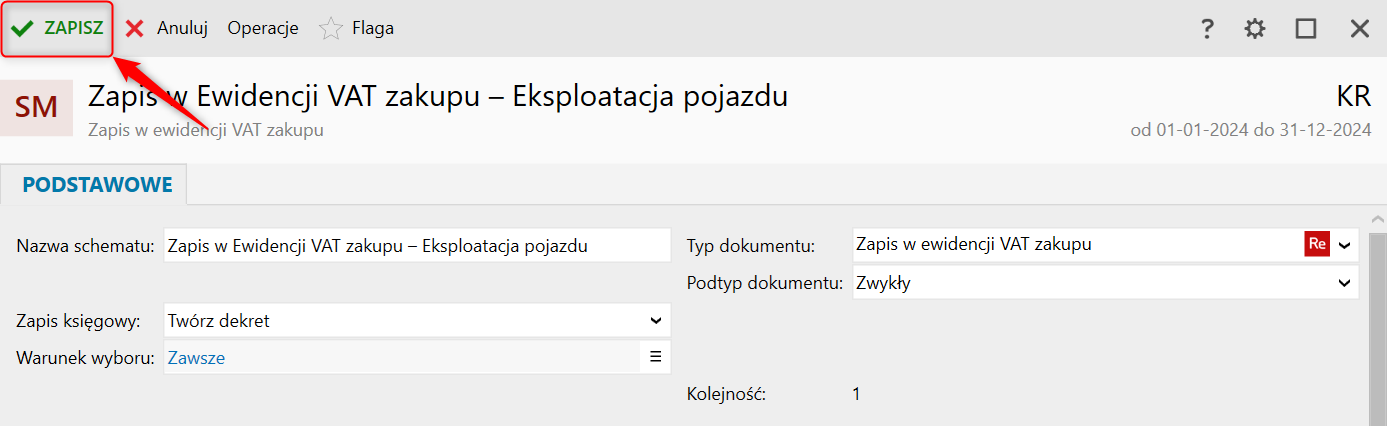
Task: Open the Operacje menu
Action: tap(263, 28)
